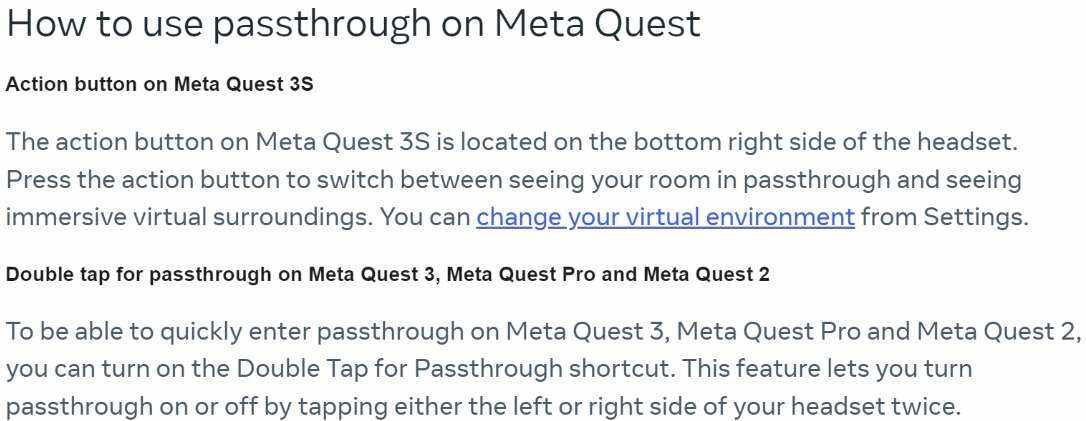Image resolution: width=1086 pixels, height=421 pixels.
Task: Click the word "passthrough" in the main title
Action: pos(336,24)
